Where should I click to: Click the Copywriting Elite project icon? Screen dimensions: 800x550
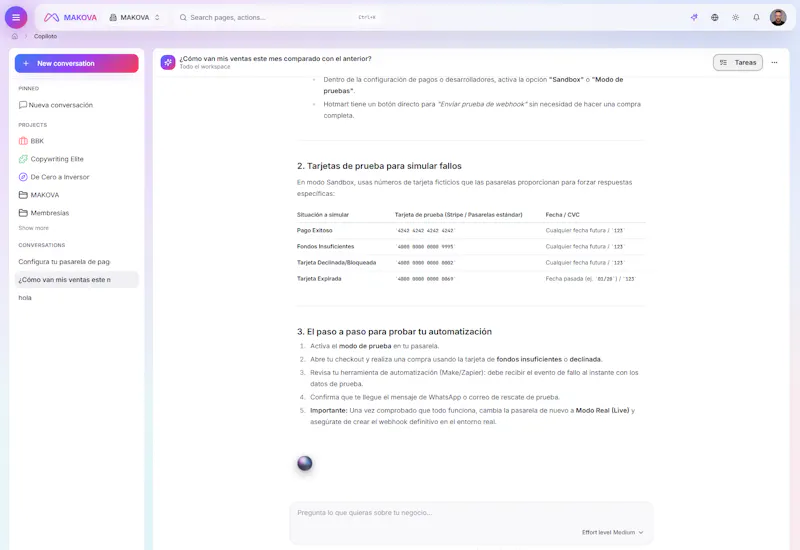23,159
